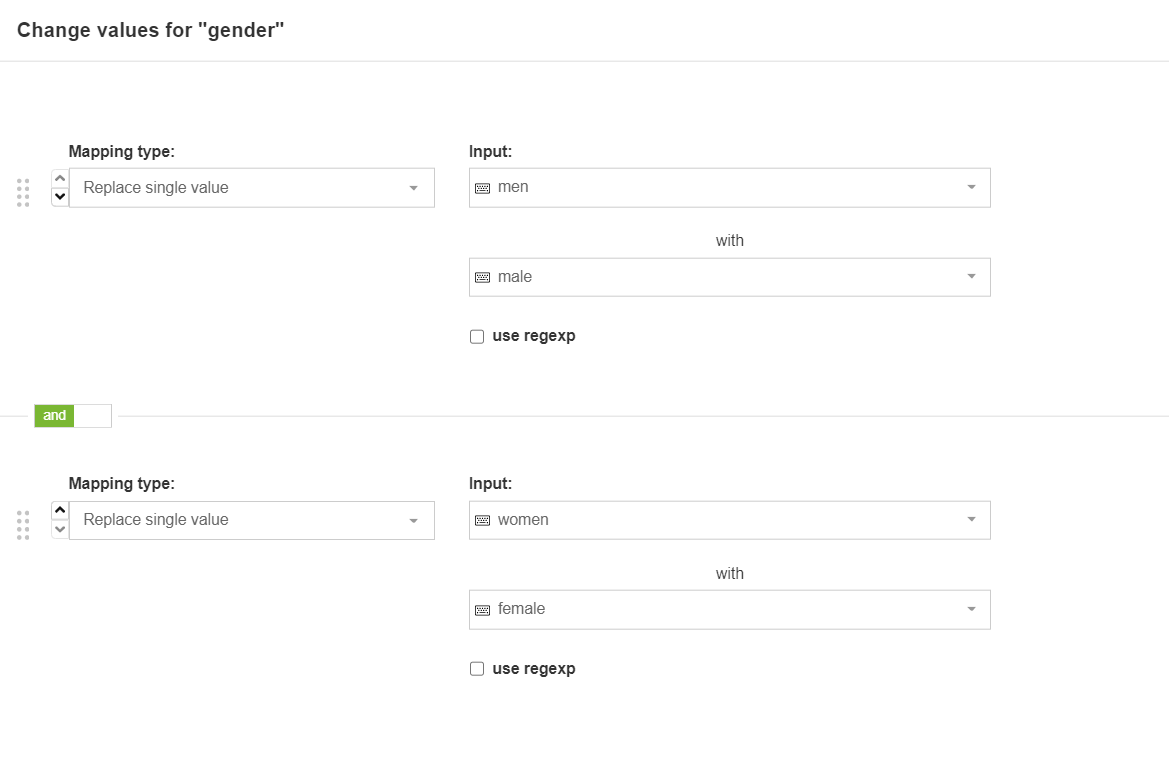Click the drag handle of the second mapping rule
1169x763 pixels.
click(x=22, y=525)
